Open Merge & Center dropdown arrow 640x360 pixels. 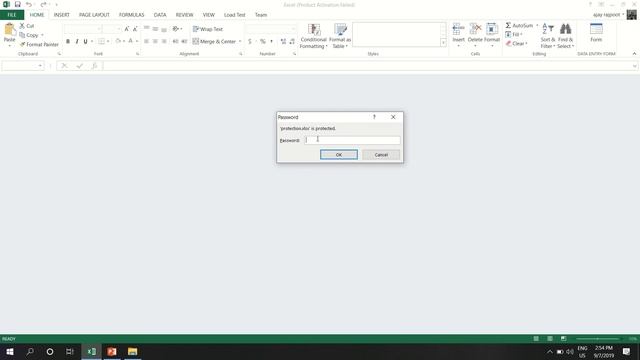click(x=240, y=41)
